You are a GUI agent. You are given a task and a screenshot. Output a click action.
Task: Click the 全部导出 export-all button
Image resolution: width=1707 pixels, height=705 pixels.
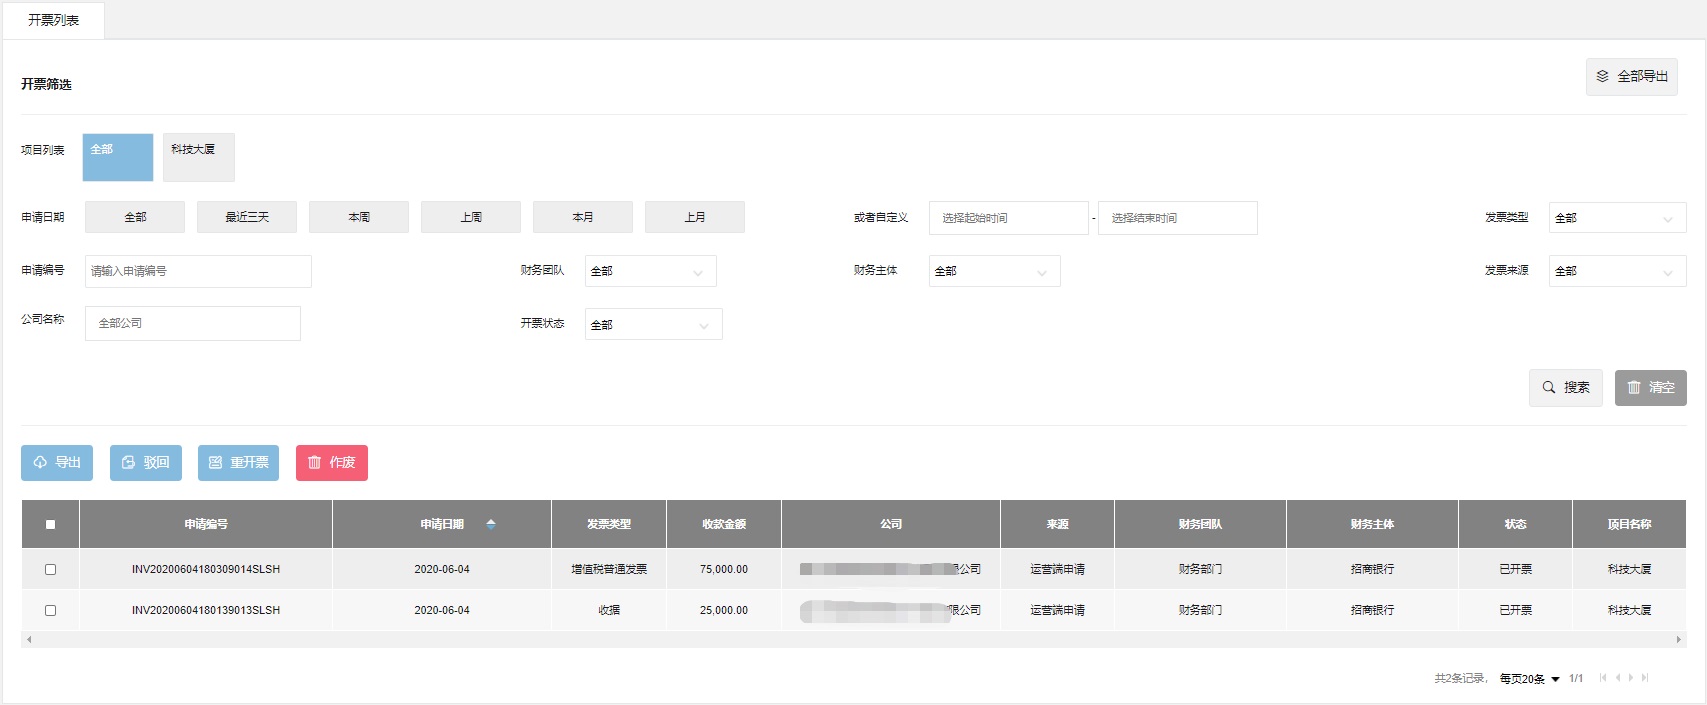1631,77
